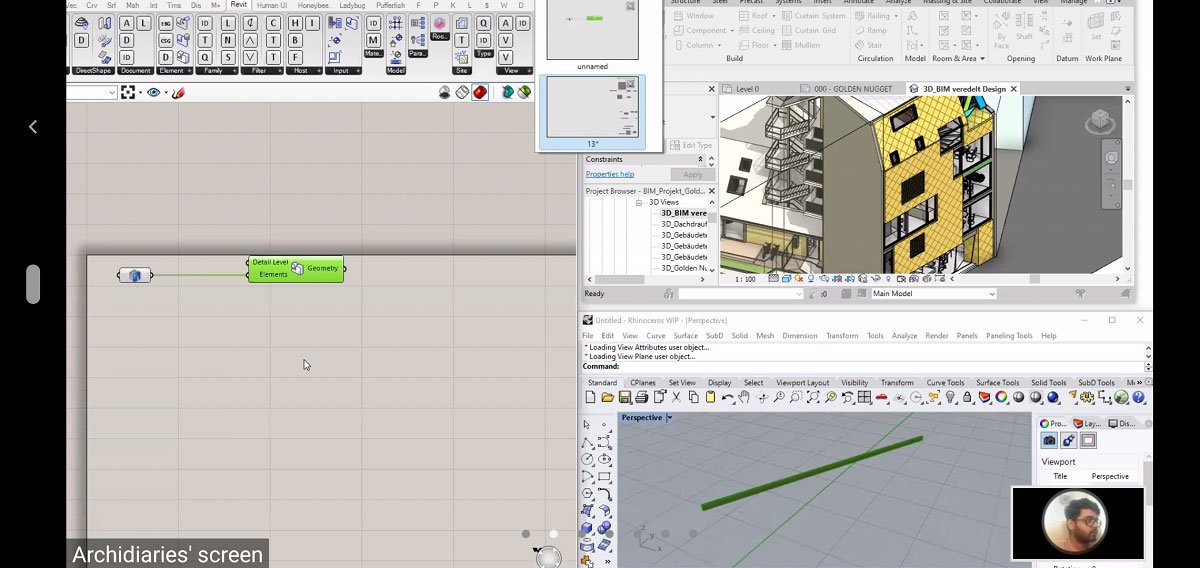The width and height of the screenshot is (1200, 568).
Task: Click the Revit ViewCube
Action: [x=1100, y=122]
